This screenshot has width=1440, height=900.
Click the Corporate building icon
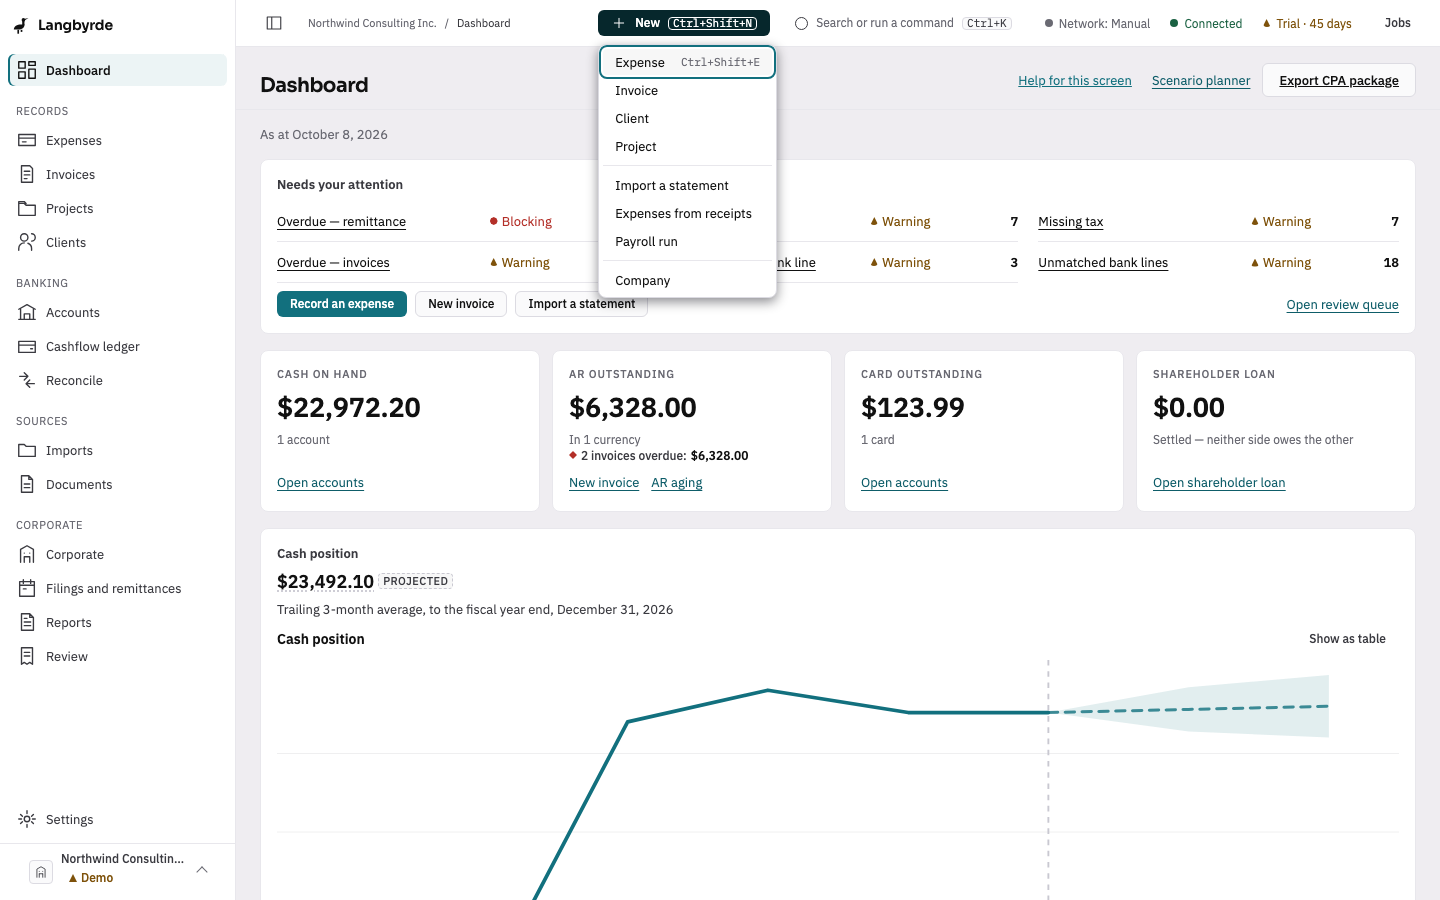27,554
